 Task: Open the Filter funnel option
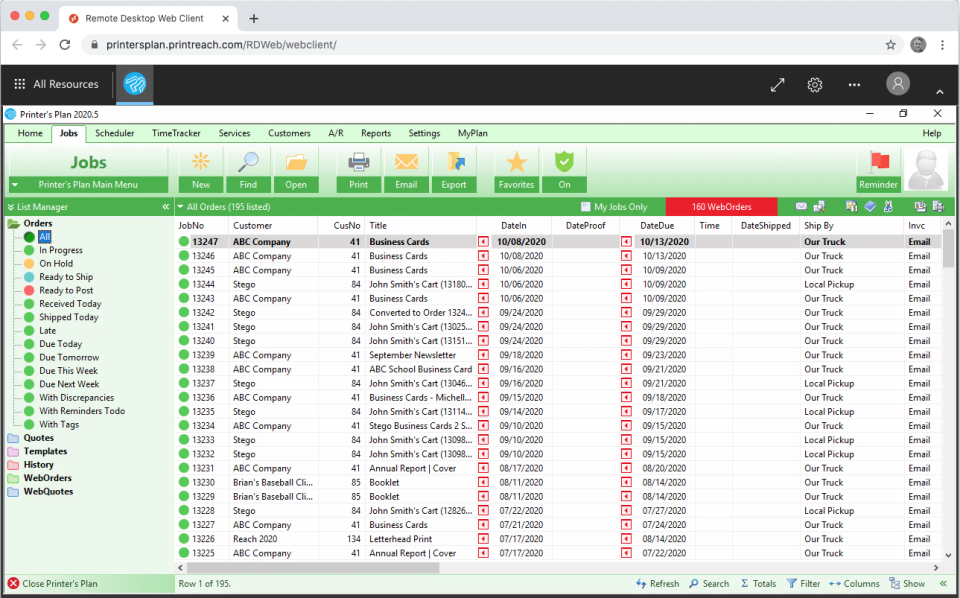tap(803, 584)
